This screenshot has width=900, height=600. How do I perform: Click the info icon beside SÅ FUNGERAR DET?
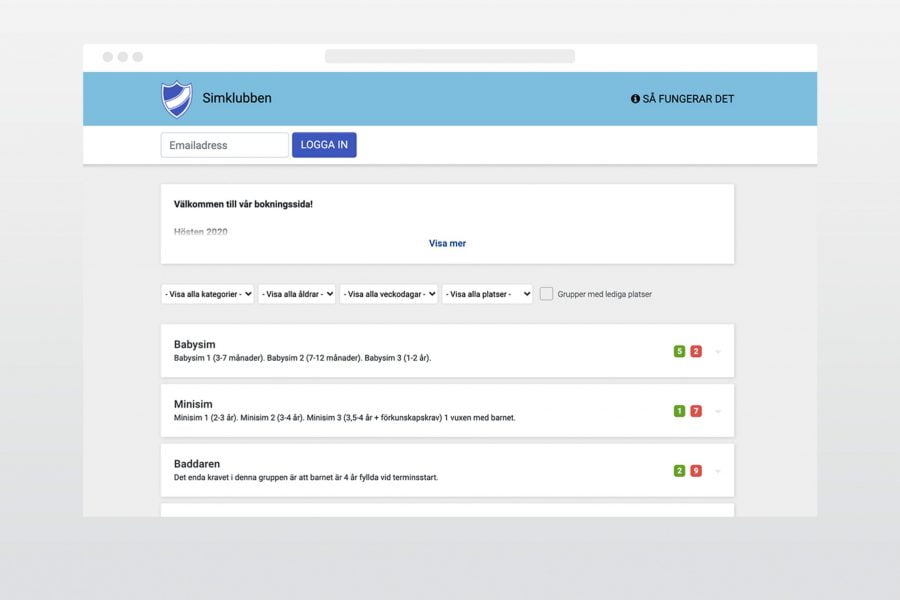click(635, 99)
